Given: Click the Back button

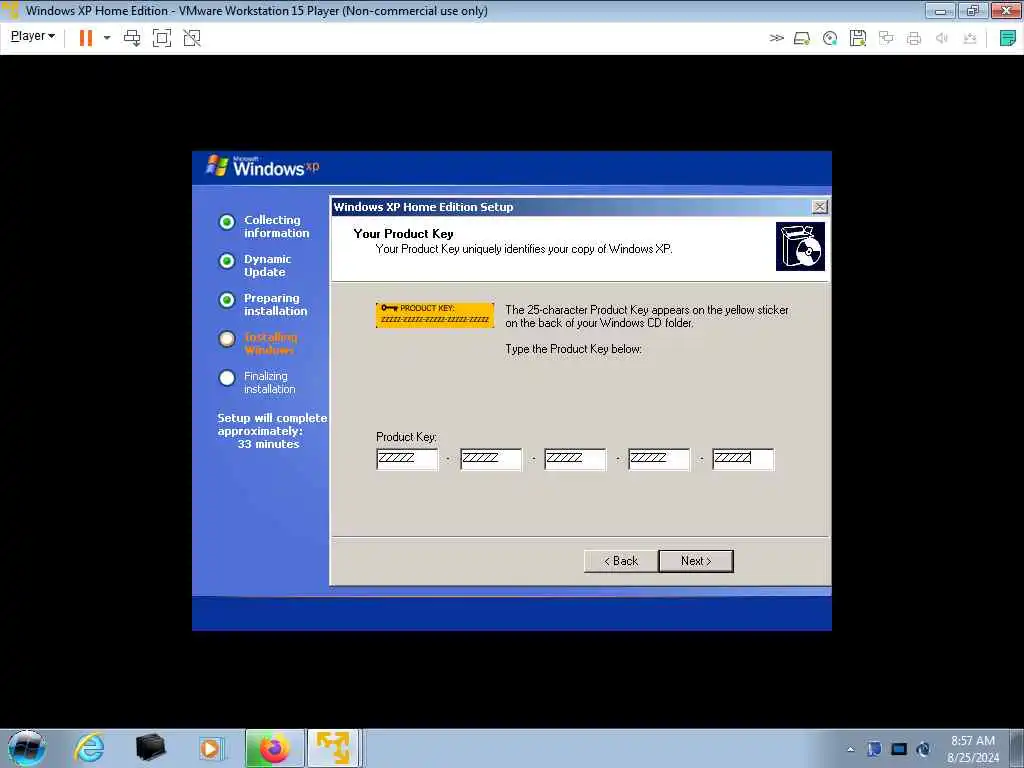Looking at the screenshot, I should [620, 561].
